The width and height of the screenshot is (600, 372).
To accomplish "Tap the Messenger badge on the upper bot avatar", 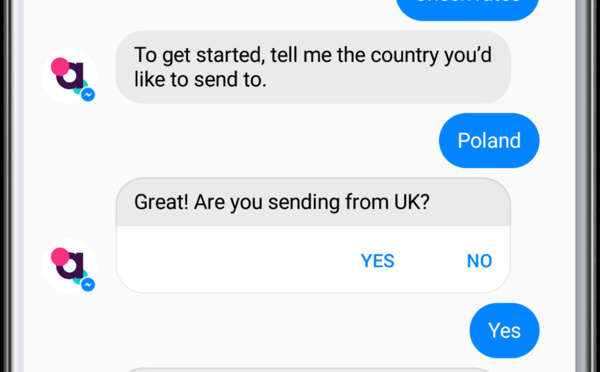I will [88, 95].
